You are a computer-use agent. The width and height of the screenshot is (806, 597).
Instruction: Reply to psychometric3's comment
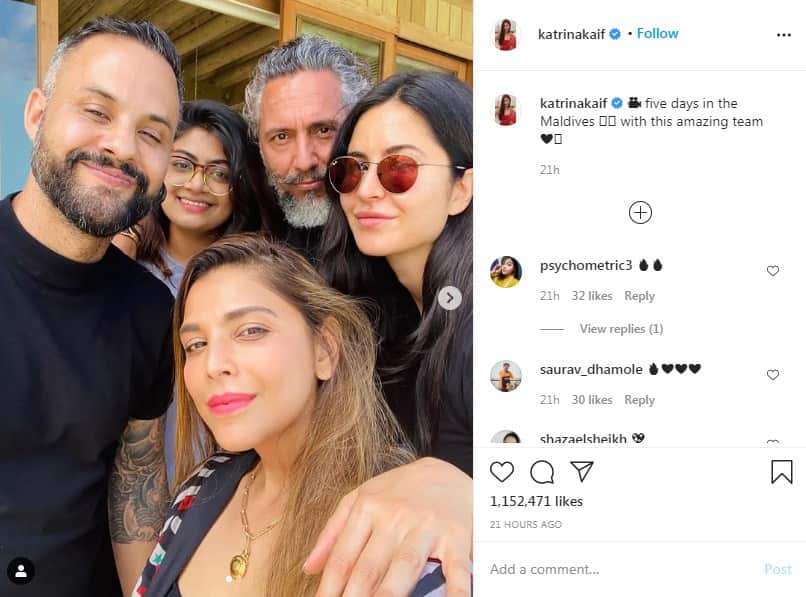(x=639, y=296)
